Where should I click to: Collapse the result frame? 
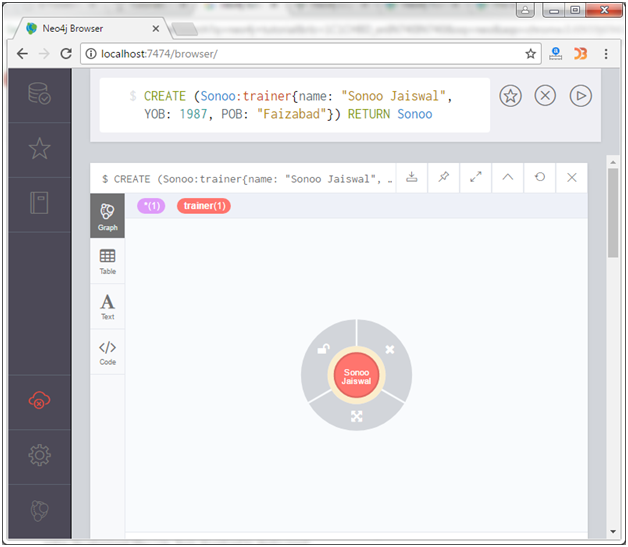(507, 177)
